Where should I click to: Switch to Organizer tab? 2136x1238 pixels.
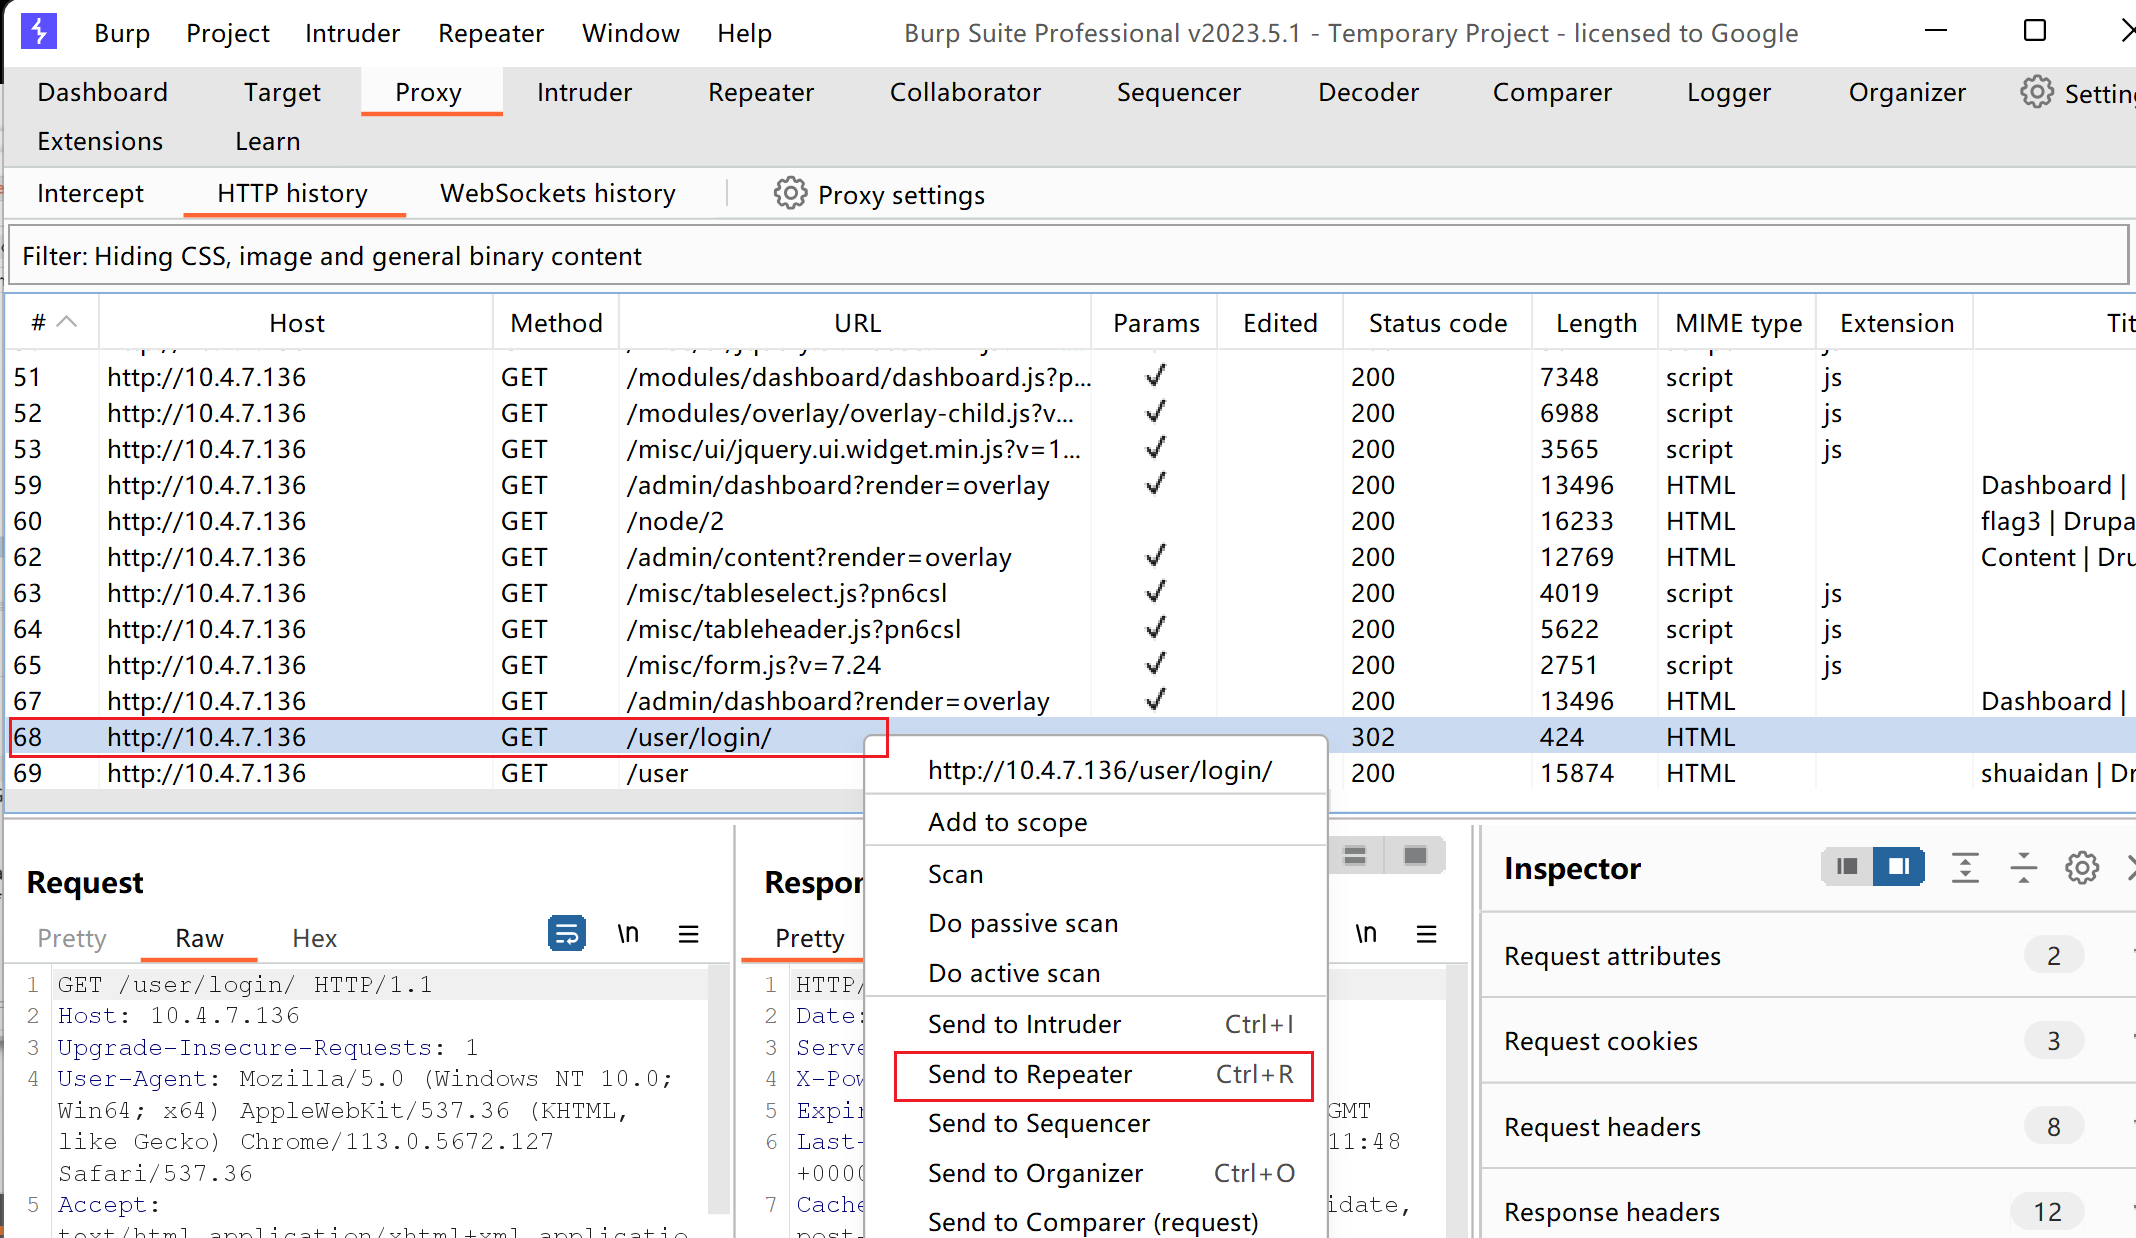(x=1907, y=92)
